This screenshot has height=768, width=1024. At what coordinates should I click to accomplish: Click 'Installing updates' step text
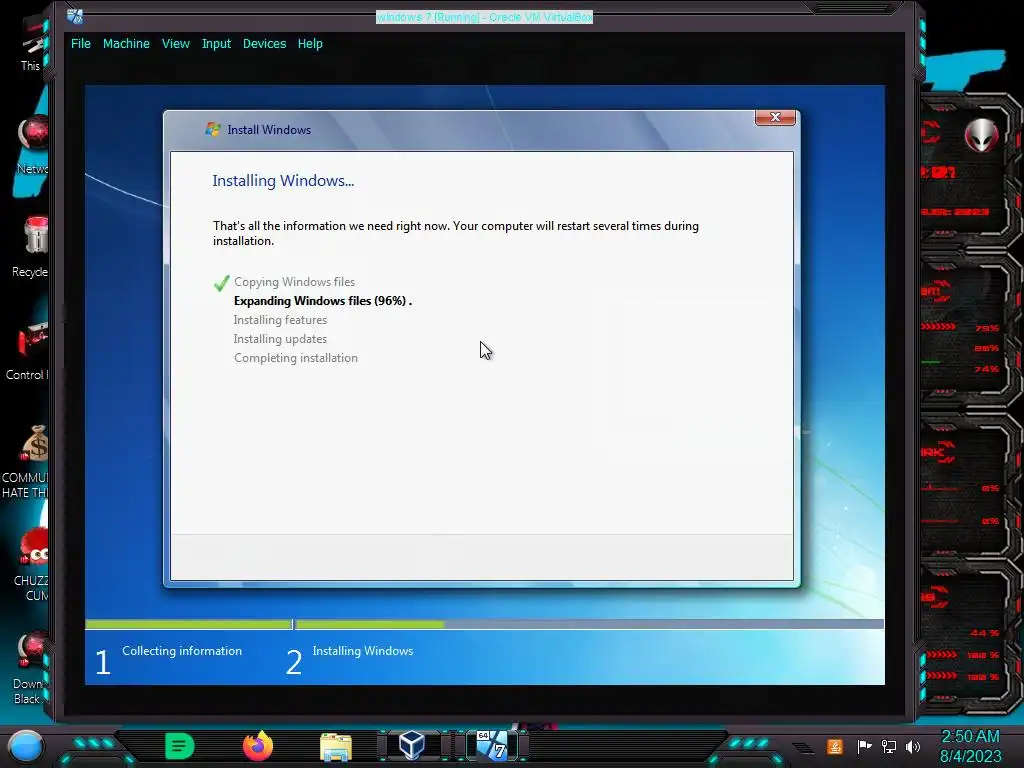280,339
